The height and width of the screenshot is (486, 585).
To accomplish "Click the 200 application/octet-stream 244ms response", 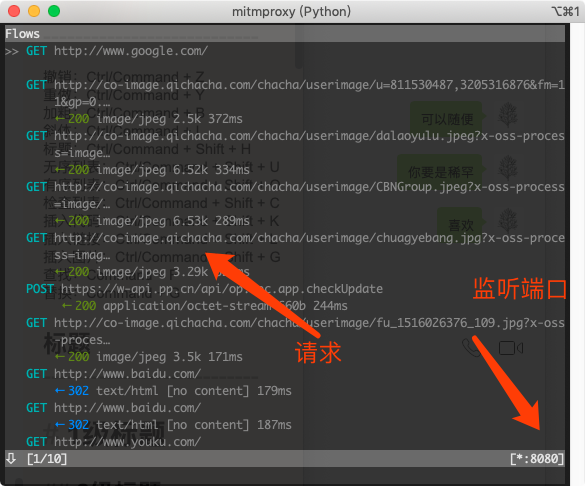I will pyautogui.click(x=204, y=306).
